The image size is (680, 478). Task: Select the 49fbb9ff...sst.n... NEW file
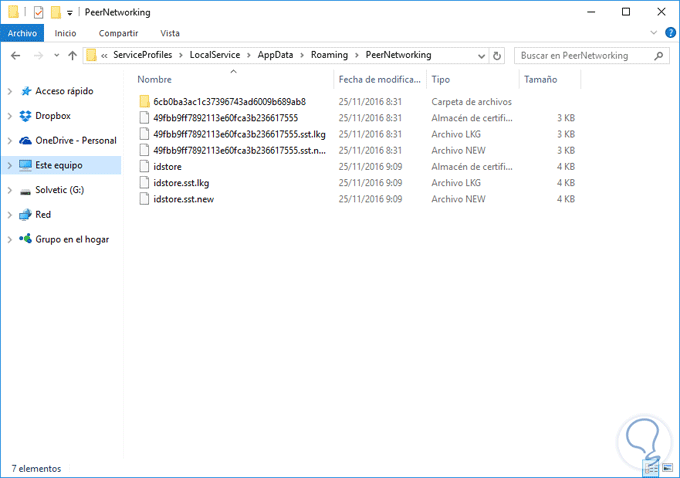point(239,151)
